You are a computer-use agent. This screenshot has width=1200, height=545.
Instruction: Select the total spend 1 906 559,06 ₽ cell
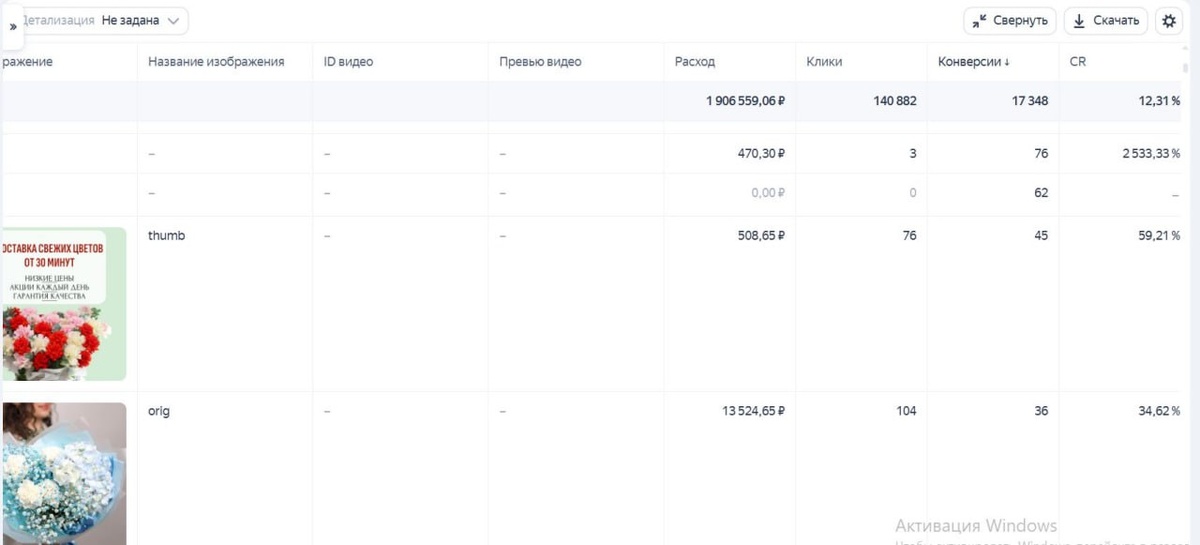click(x=745, y=101)
